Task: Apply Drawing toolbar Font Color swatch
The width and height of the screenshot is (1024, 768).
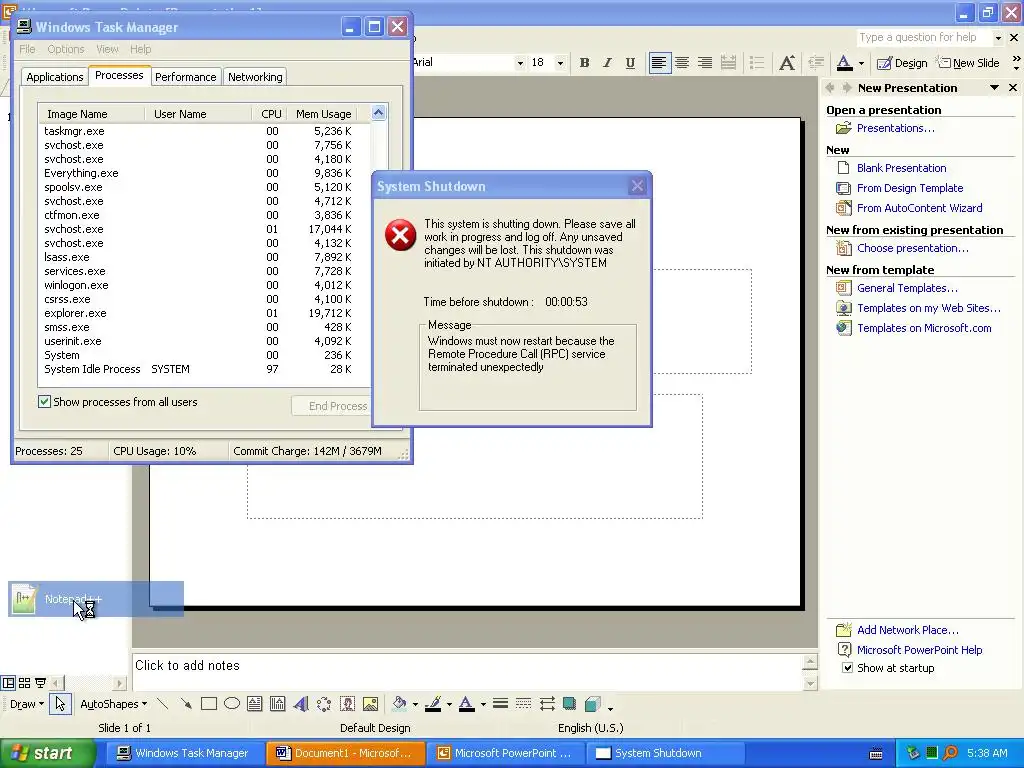Action: [467, 703]
